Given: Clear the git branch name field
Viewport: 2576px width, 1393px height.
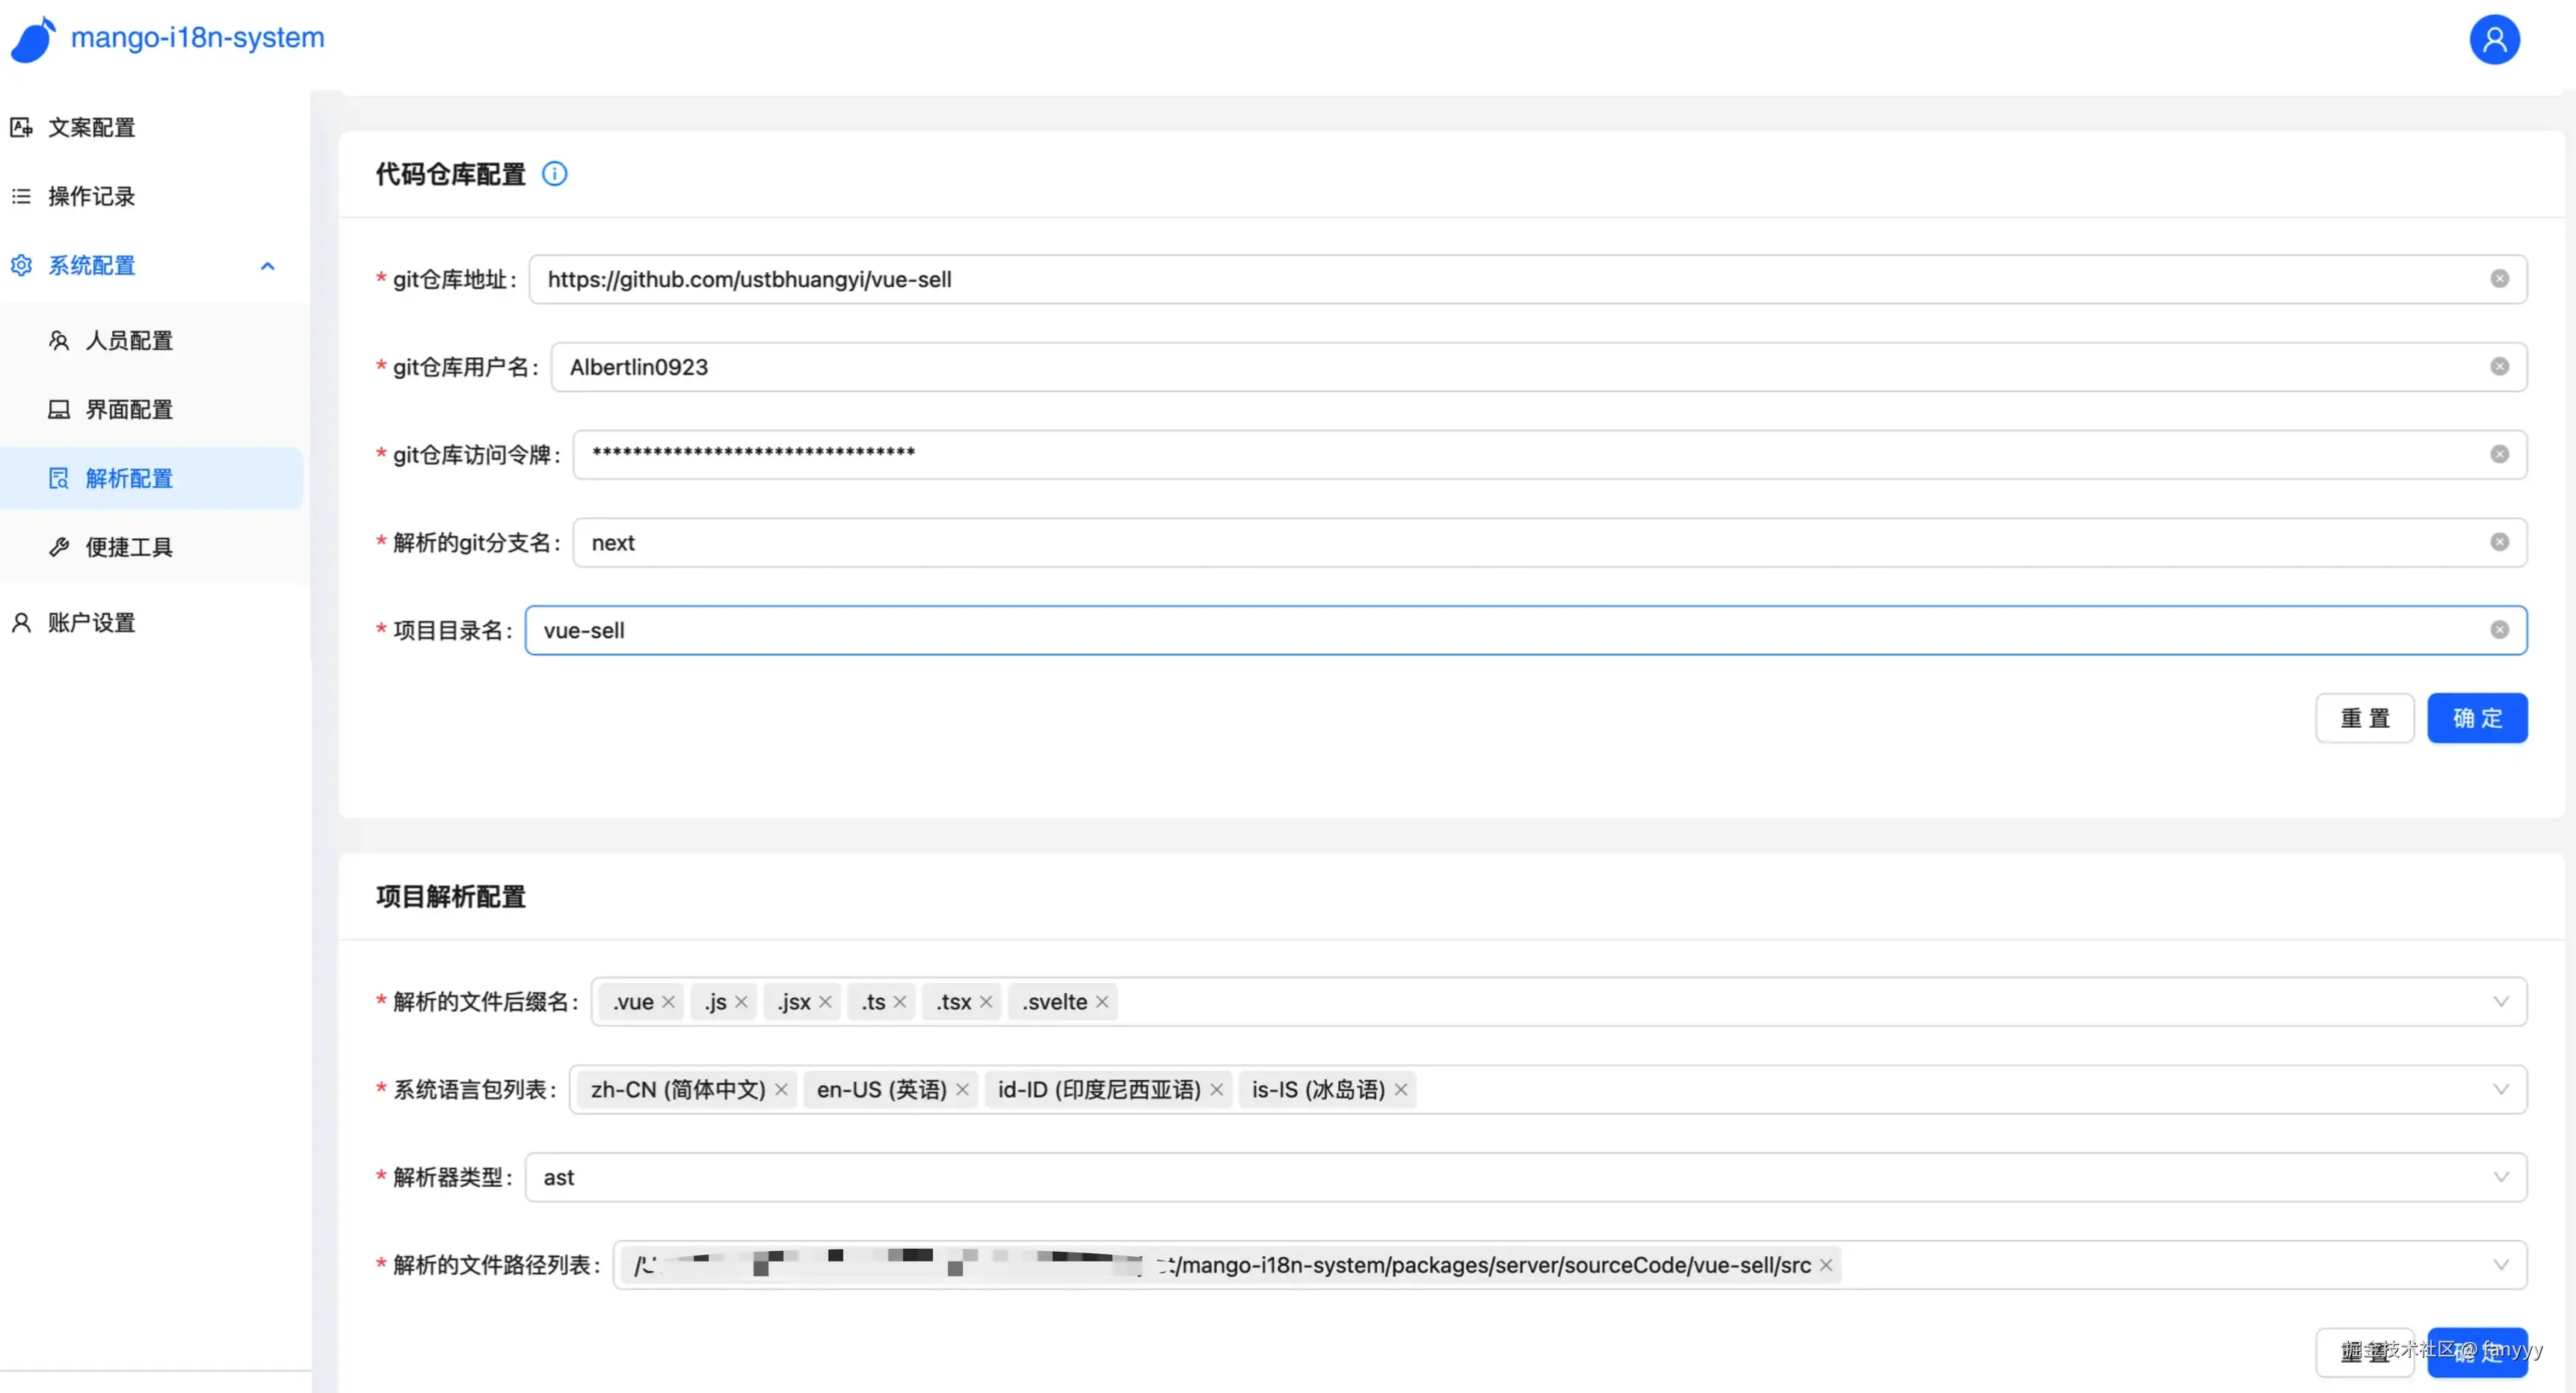Looking at the screenshot, I should [x=2499, y=542].
